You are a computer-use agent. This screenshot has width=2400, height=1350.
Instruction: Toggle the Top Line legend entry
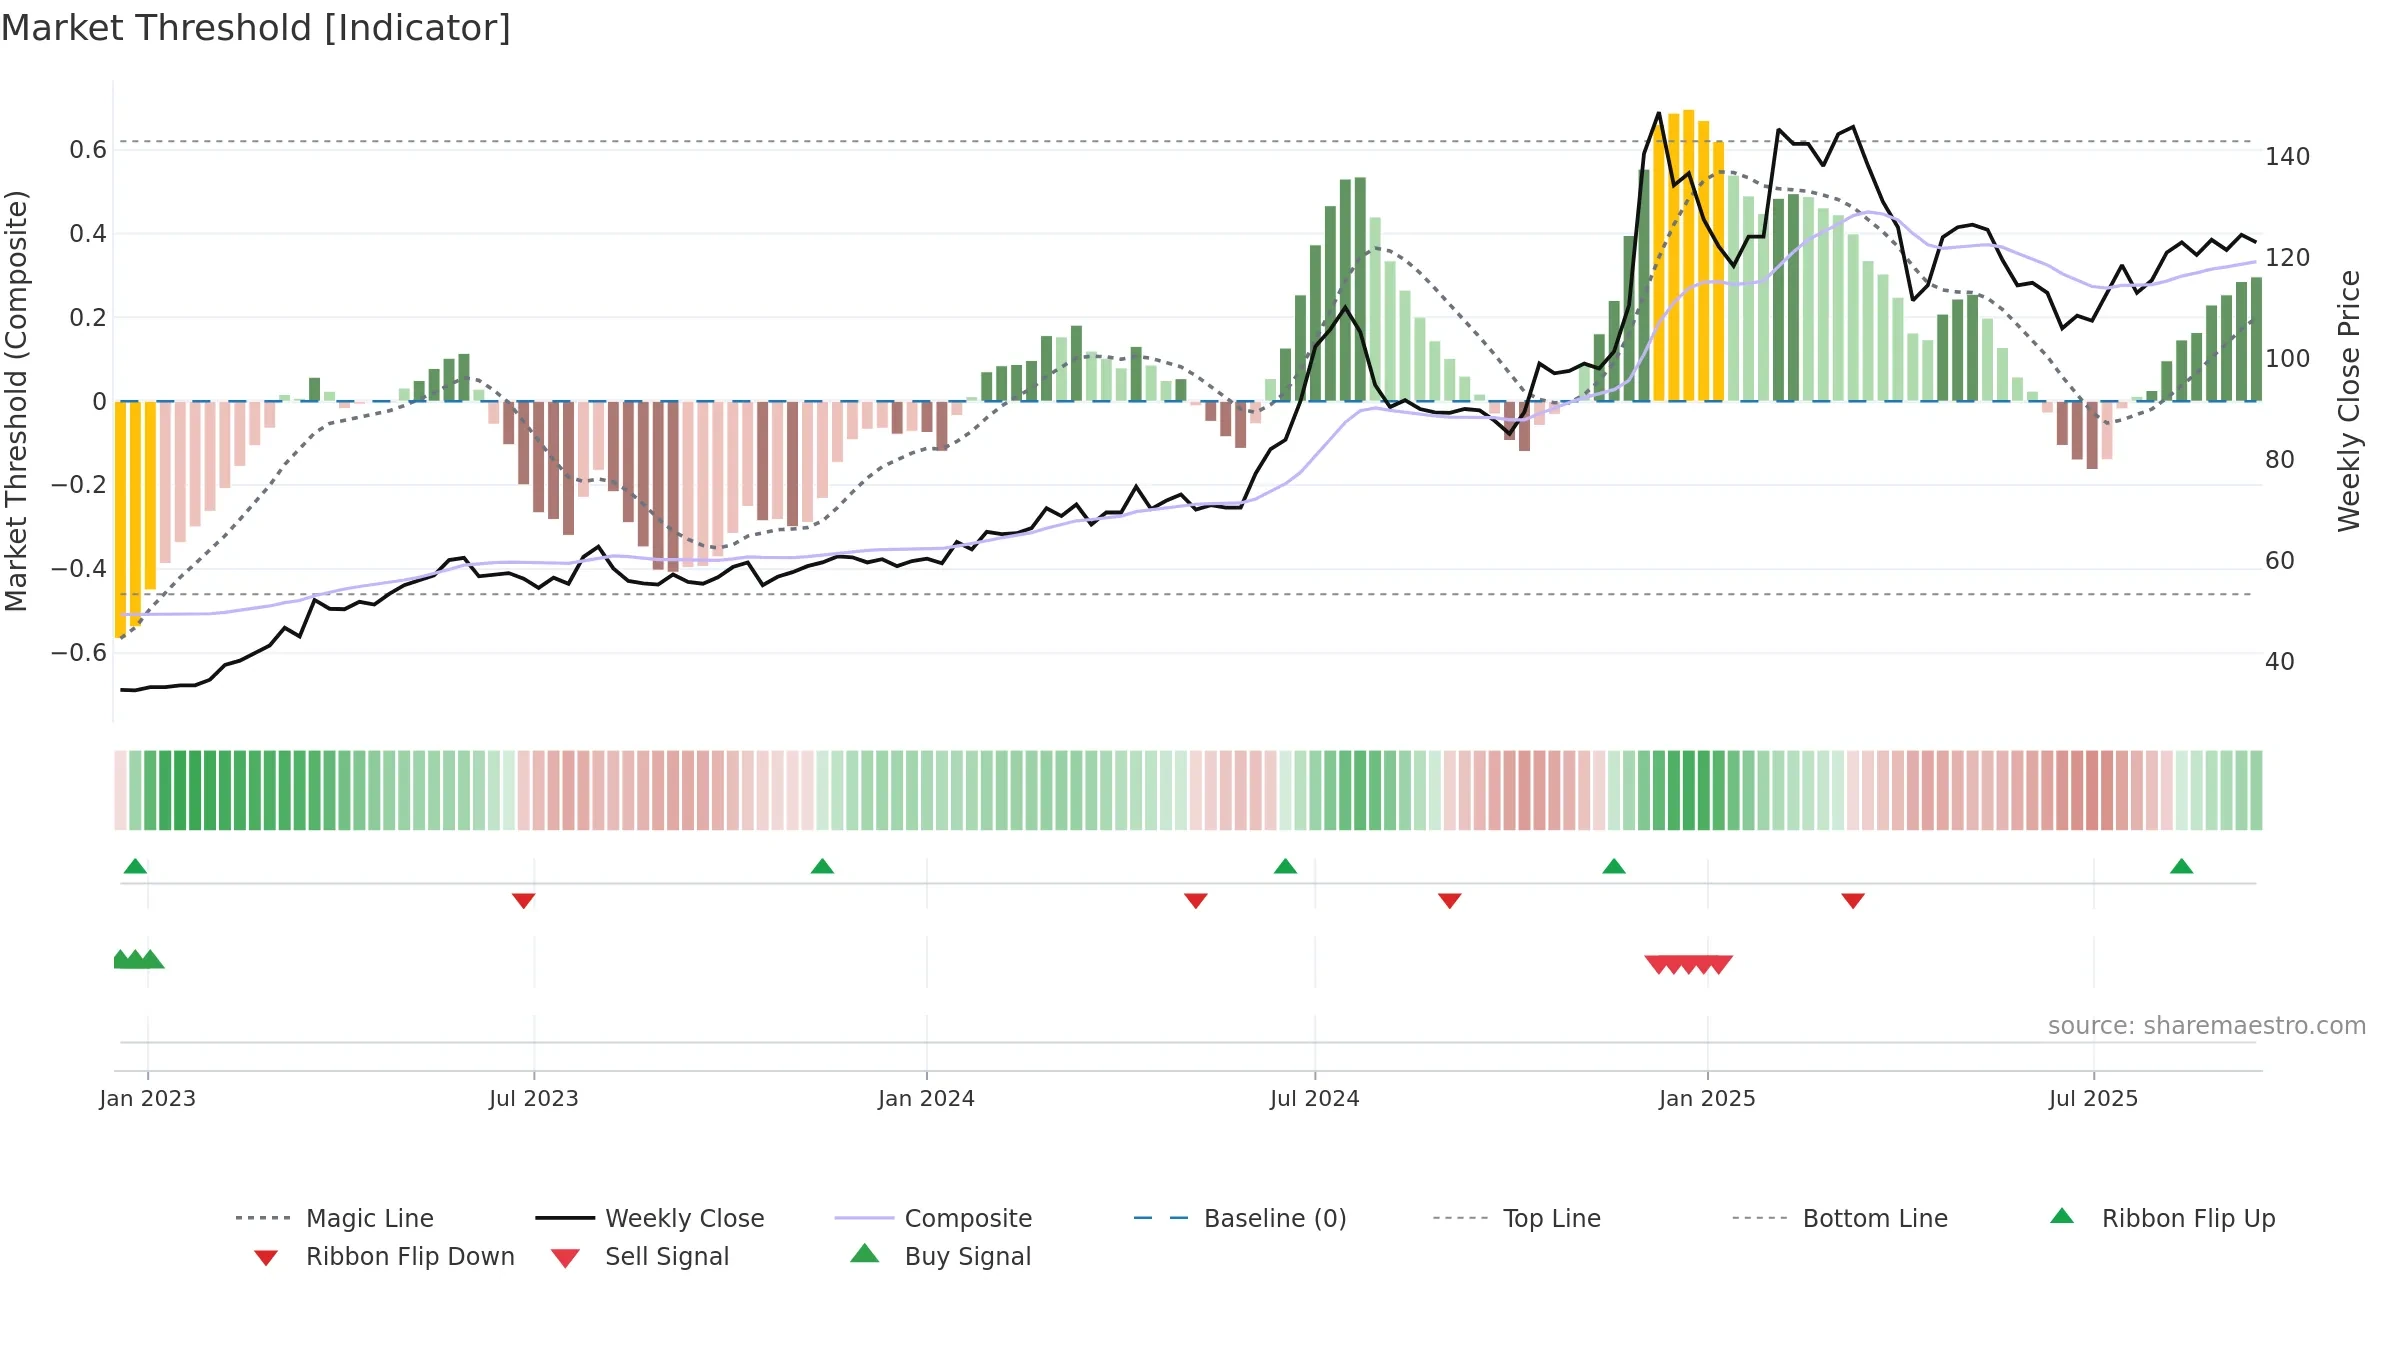[x=1516, y=1218]
